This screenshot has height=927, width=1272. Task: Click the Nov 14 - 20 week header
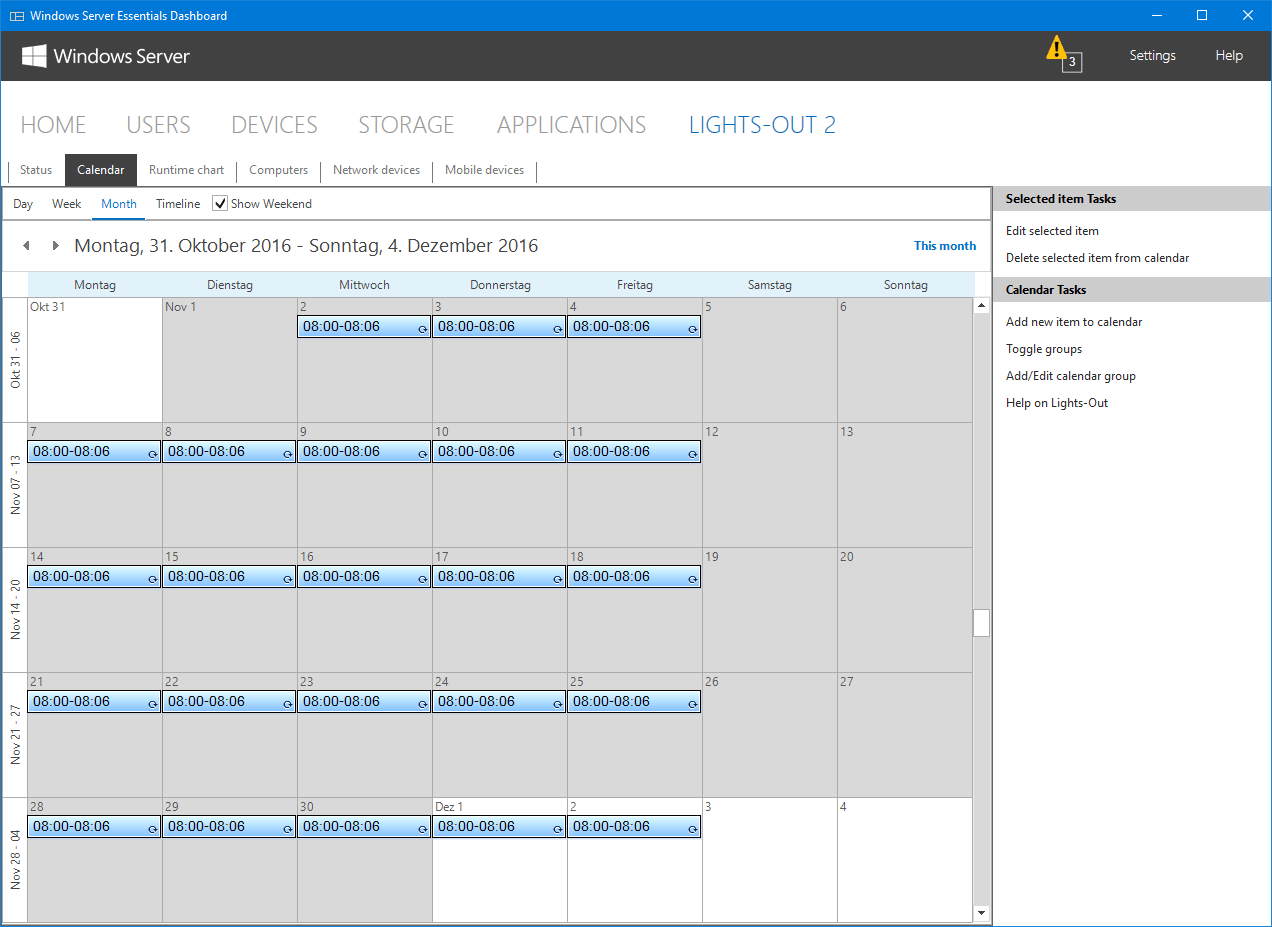pyautogui.click(x=15, y=610)
